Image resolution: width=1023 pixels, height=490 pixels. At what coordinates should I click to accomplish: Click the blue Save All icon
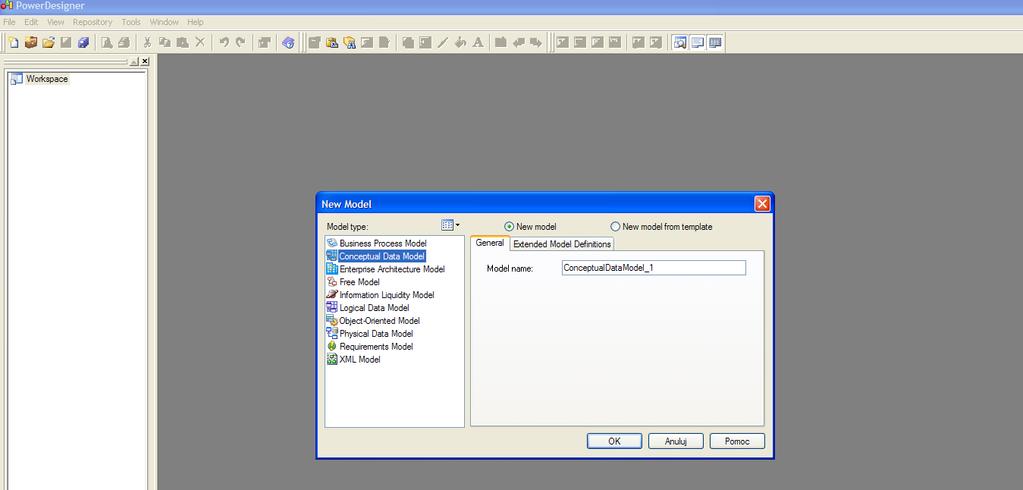84,43
